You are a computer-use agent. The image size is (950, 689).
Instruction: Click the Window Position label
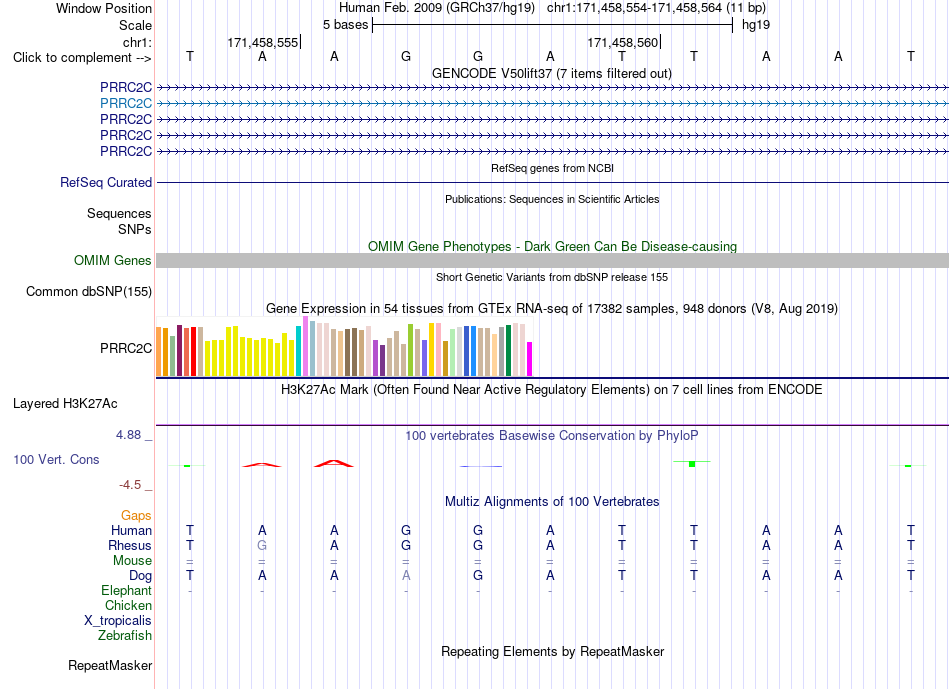104,8
